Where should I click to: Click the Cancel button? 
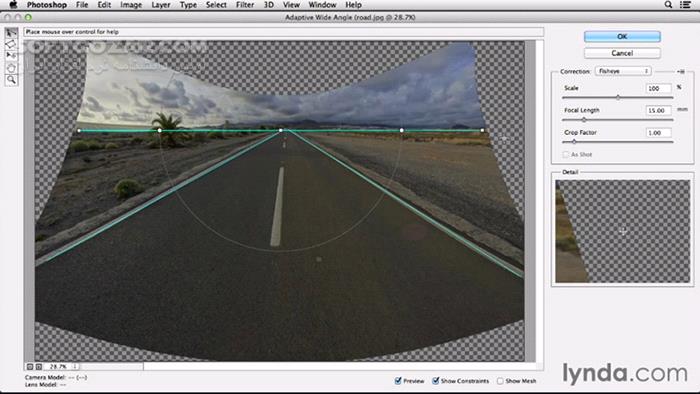[622, 53]
